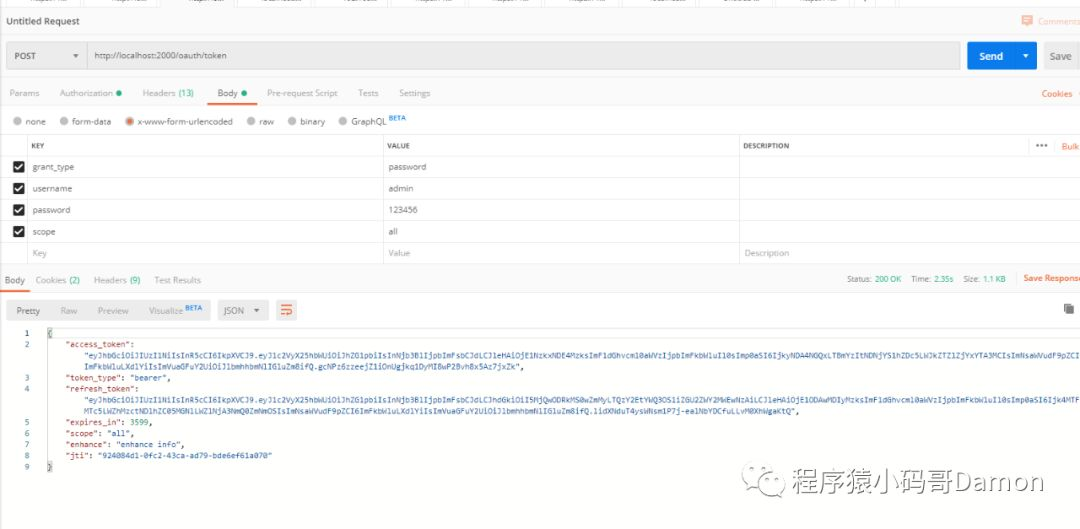Open the Pre-request Script tab
The width and height of the screenshot is (1080, 529).
(302, 93)
